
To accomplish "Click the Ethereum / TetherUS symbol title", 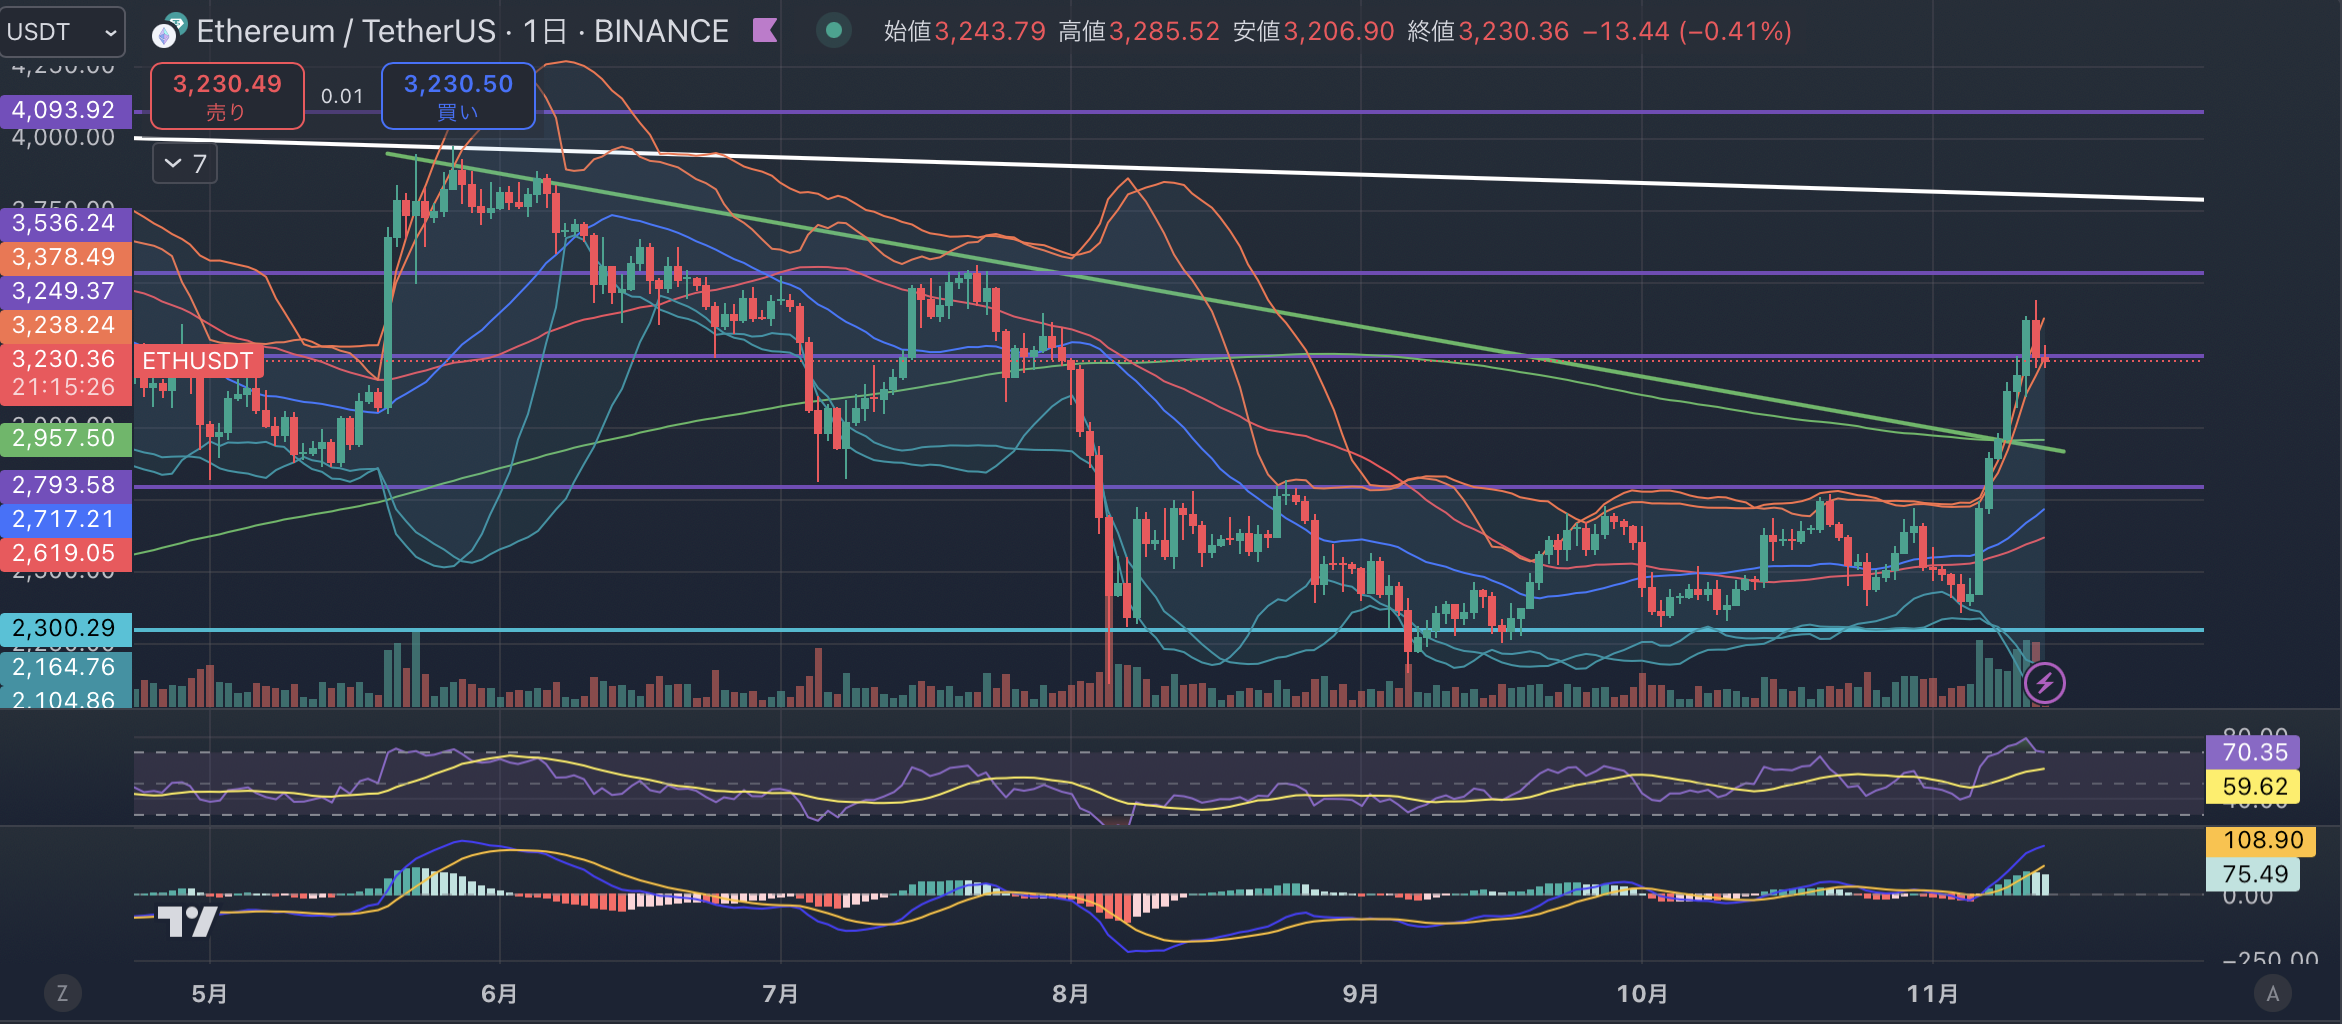I will click(346, 32).
